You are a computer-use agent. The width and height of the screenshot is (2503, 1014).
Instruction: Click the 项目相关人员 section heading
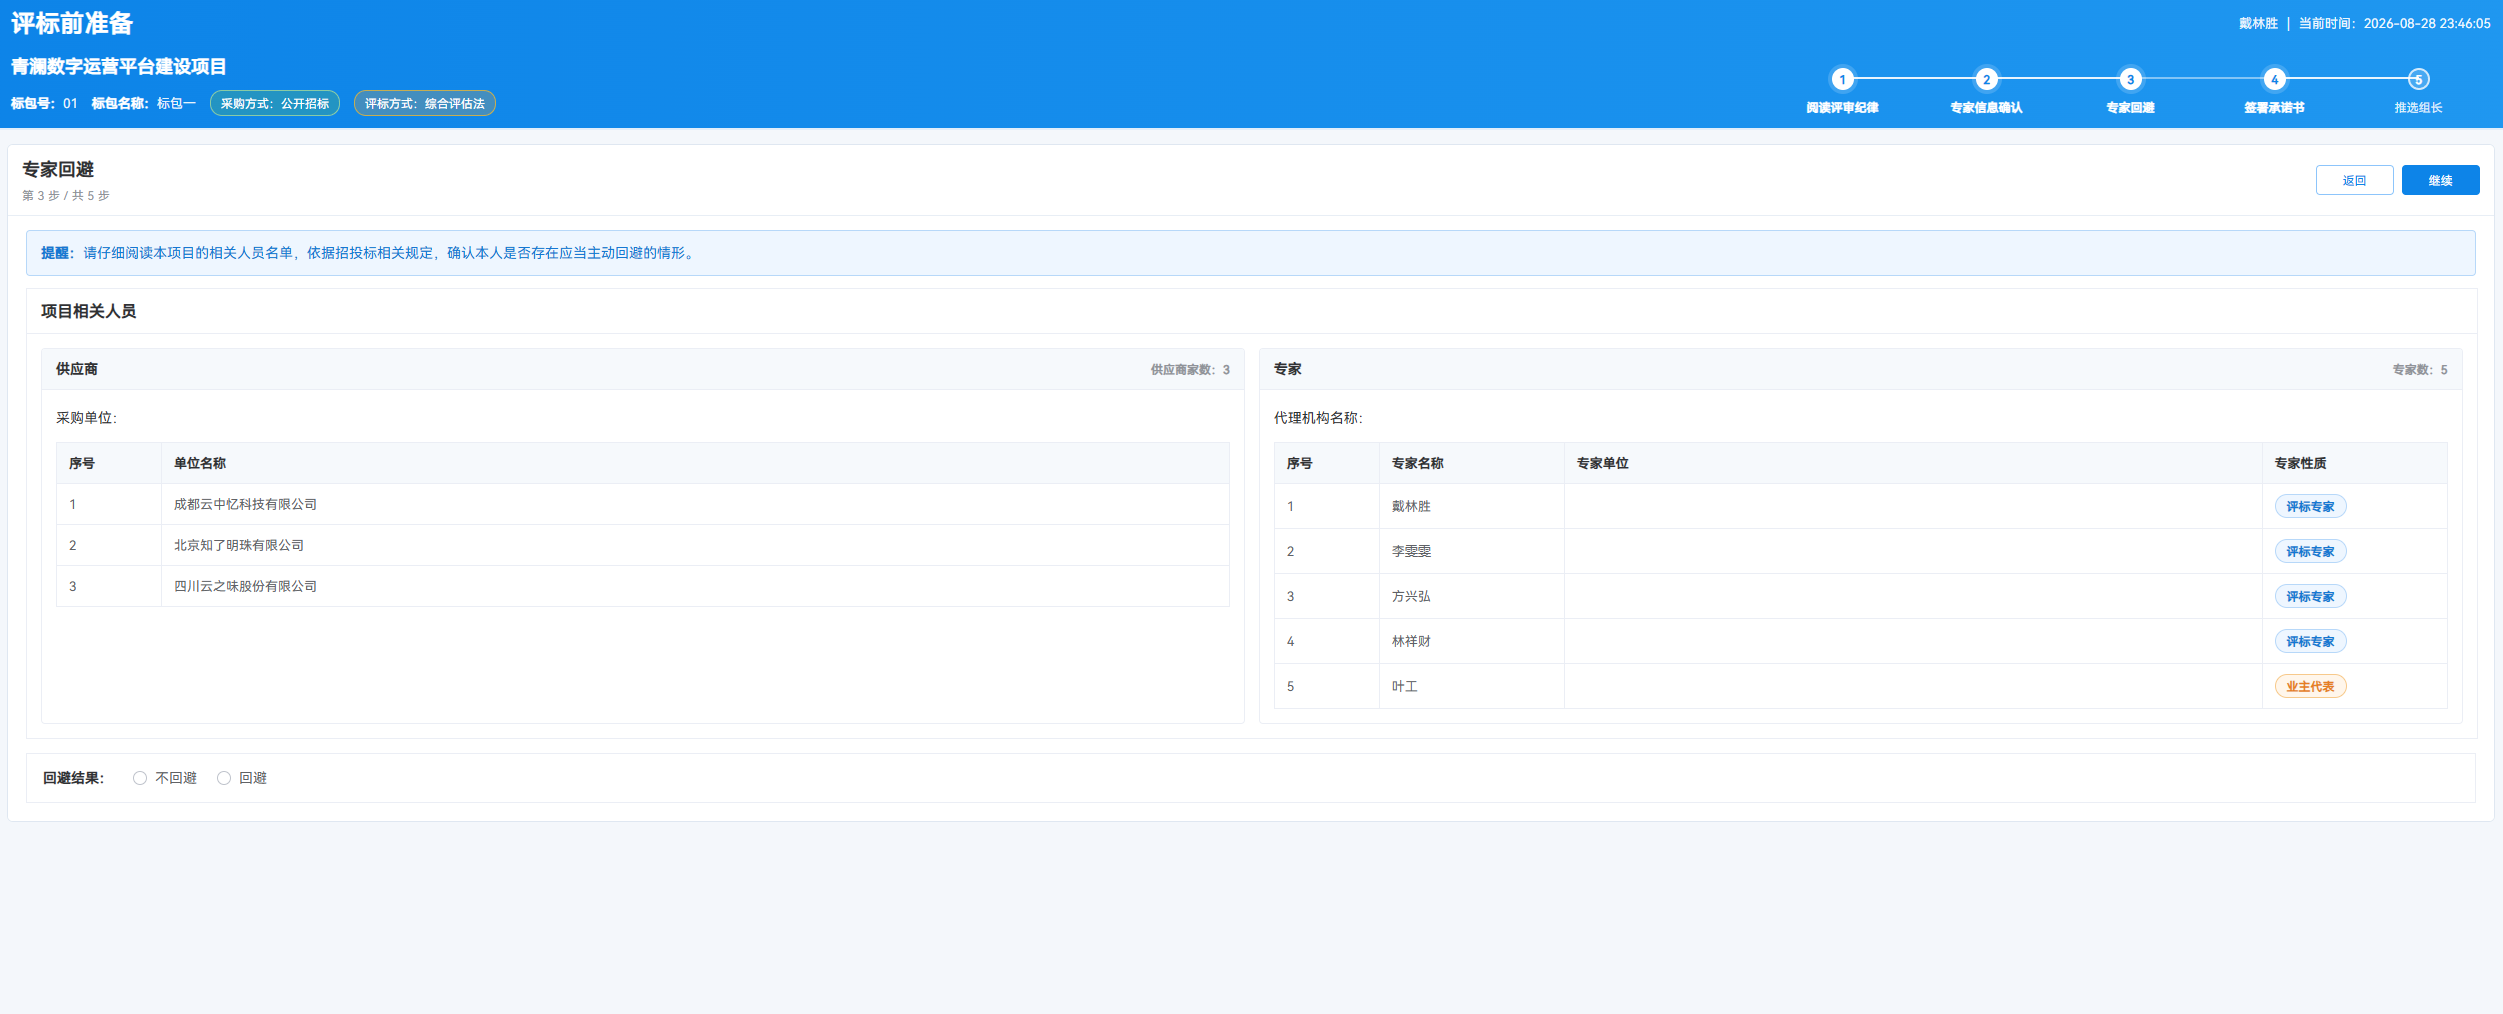pos(88,311)
